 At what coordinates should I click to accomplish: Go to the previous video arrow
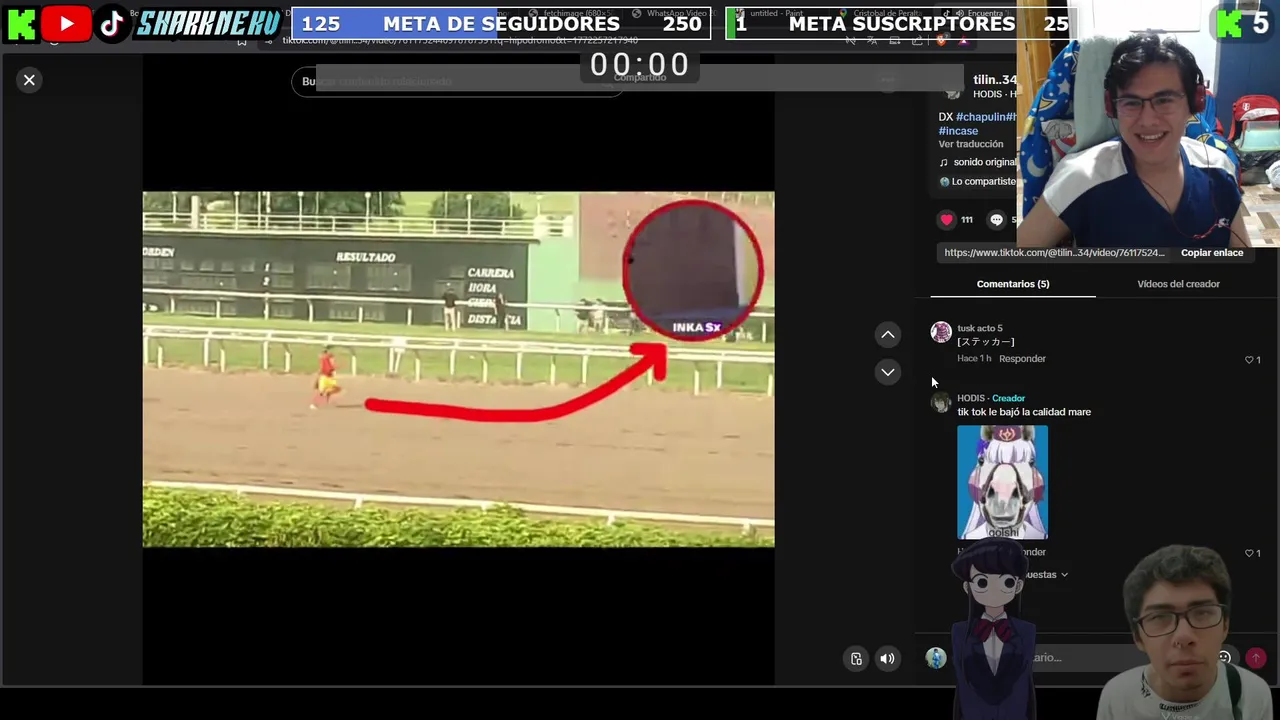pos(888,335)
